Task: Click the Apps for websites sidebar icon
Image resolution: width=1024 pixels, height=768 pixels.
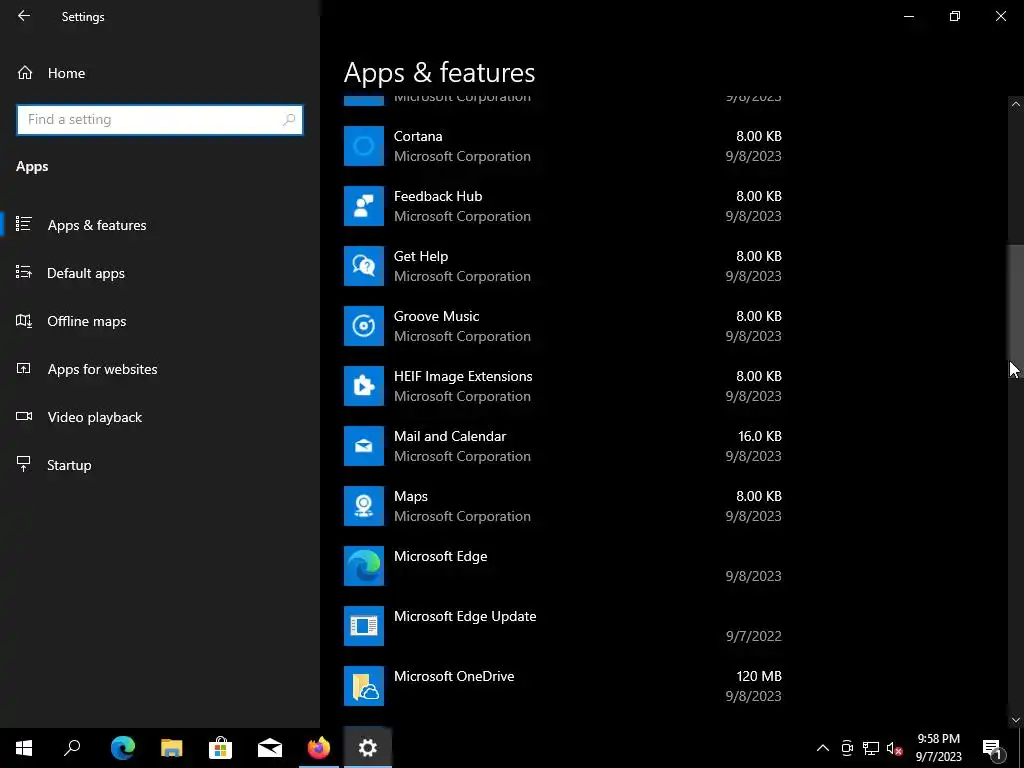Action: click(x=24, y=368)
